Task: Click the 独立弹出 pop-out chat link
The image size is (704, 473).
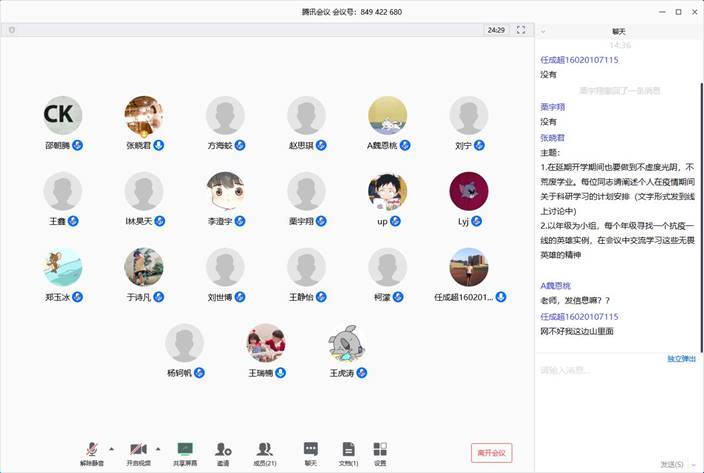Action: coord(681,358)
